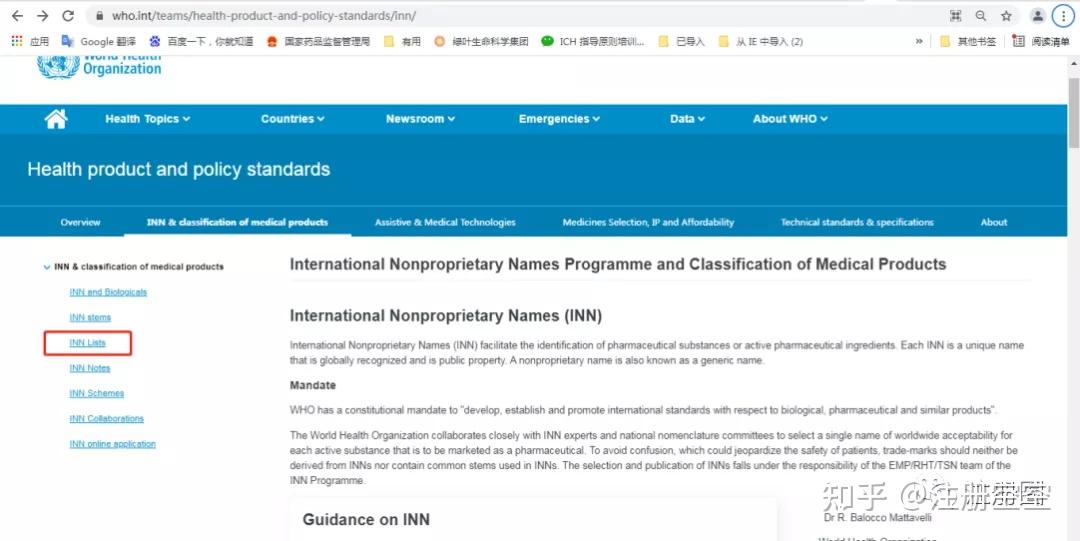The height and width of the screenshot is (541, 1080).
Task: Bookmark this page with star icon
Action: pos(1006,16)
